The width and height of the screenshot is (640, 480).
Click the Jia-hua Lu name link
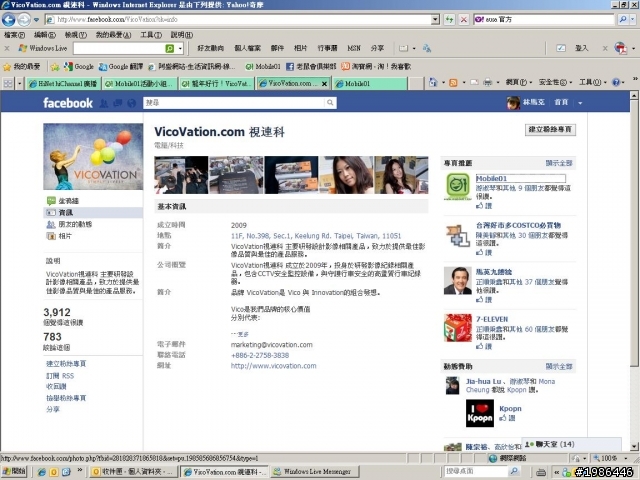pyautogui.click(x=483, y=381)
